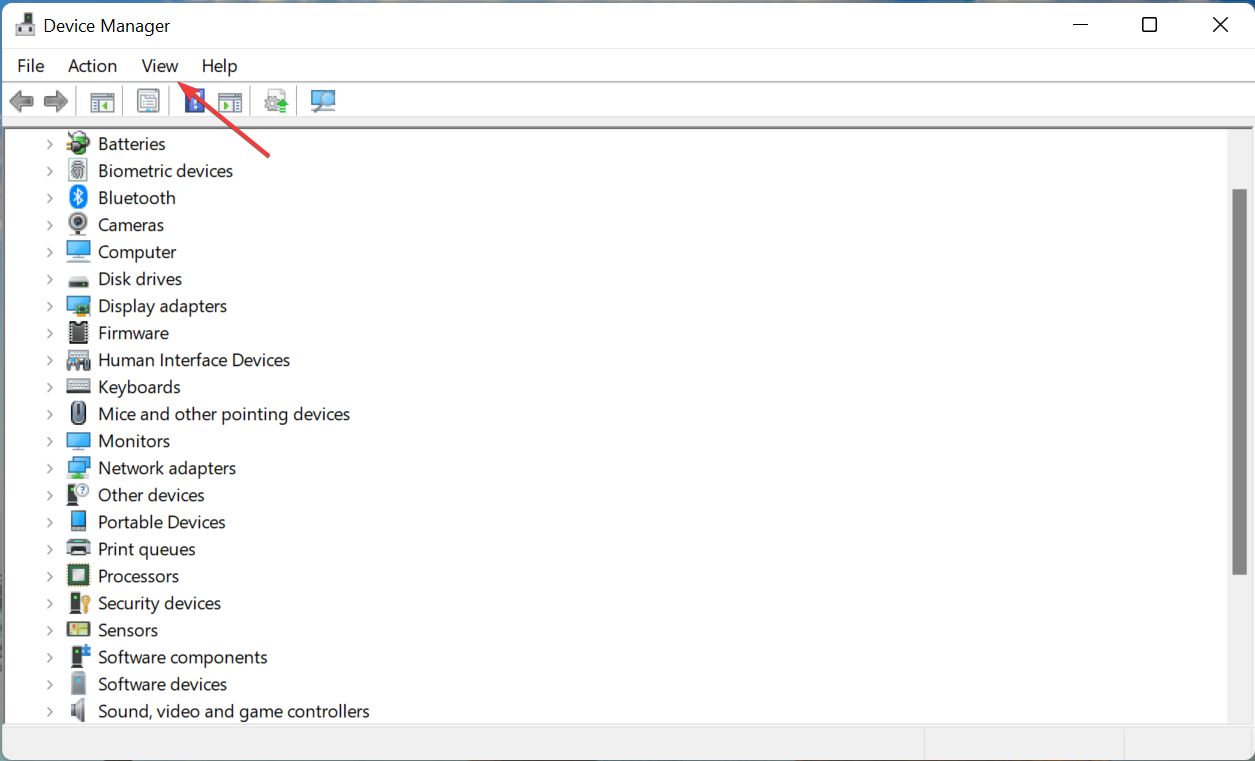Expand the Software devices chevron
Viewport: 1255px width, 761px height.
[49, 684]
